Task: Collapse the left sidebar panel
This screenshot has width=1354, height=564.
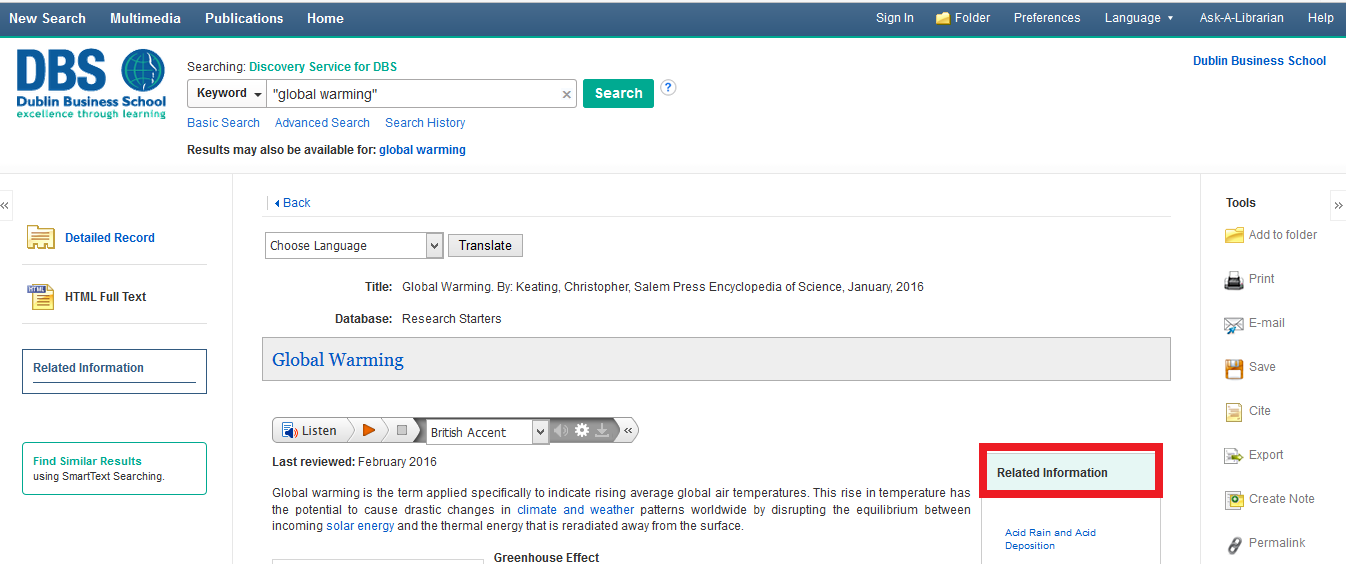Action: coord(5,205)
